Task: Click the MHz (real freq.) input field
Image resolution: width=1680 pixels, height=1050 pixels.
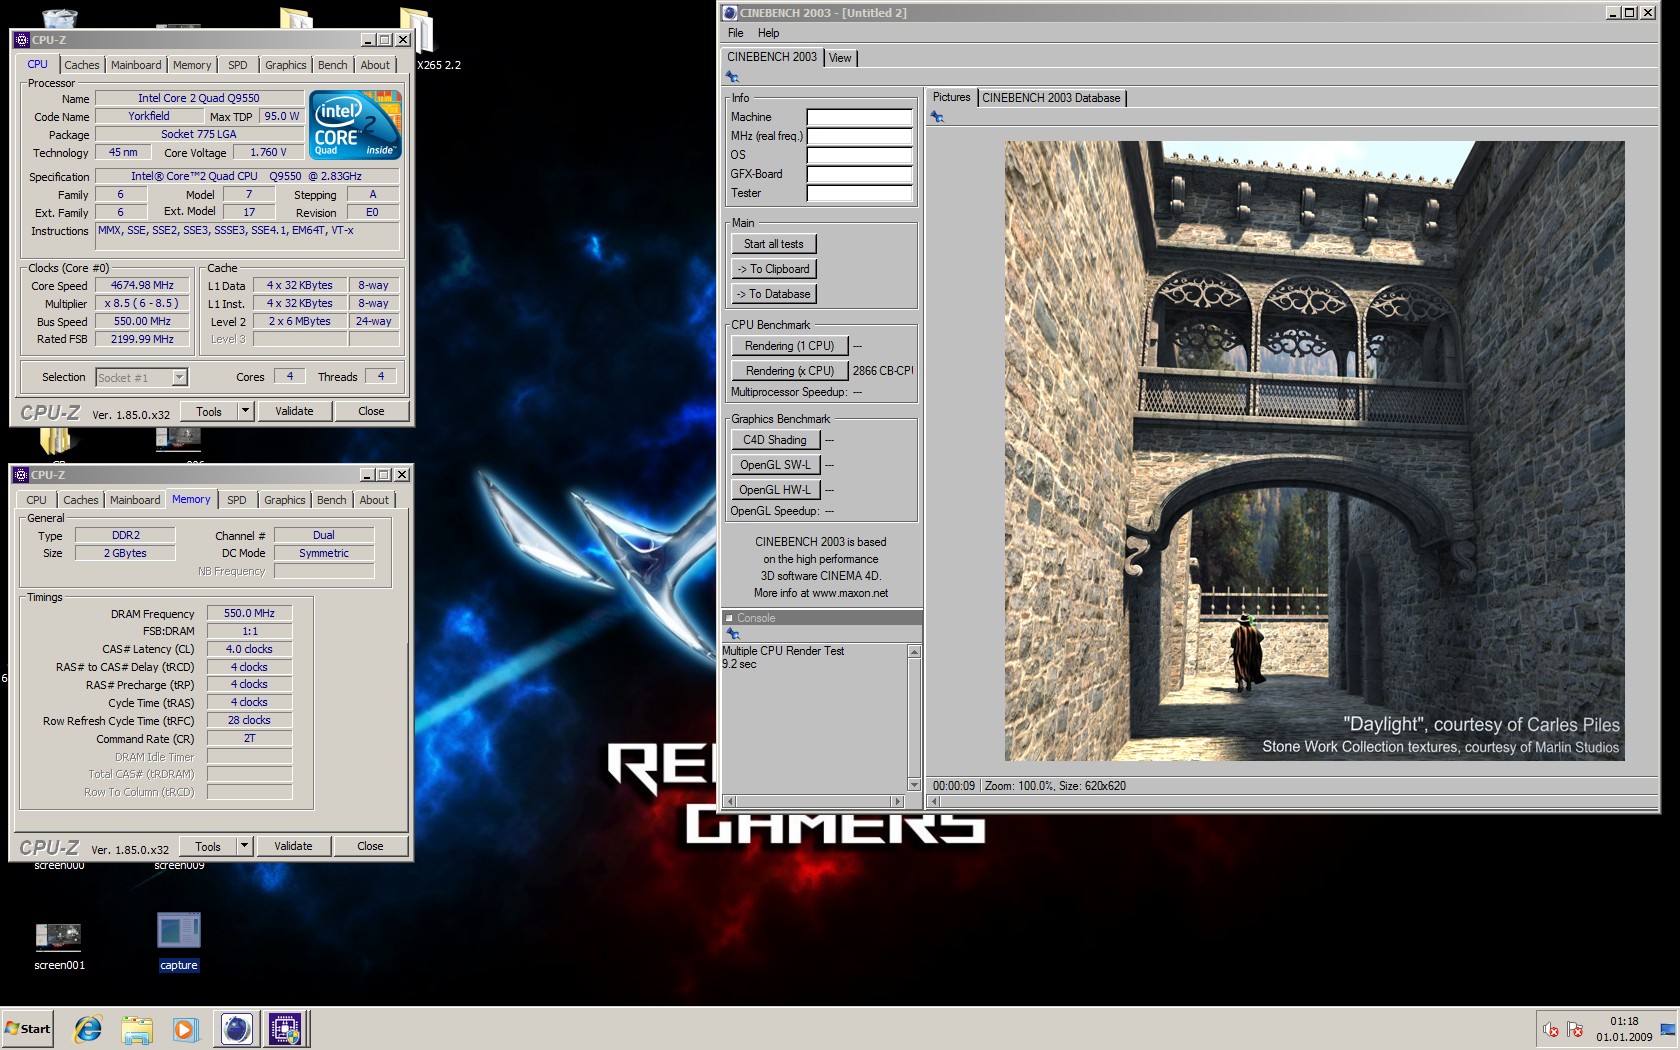Action: 859,136
